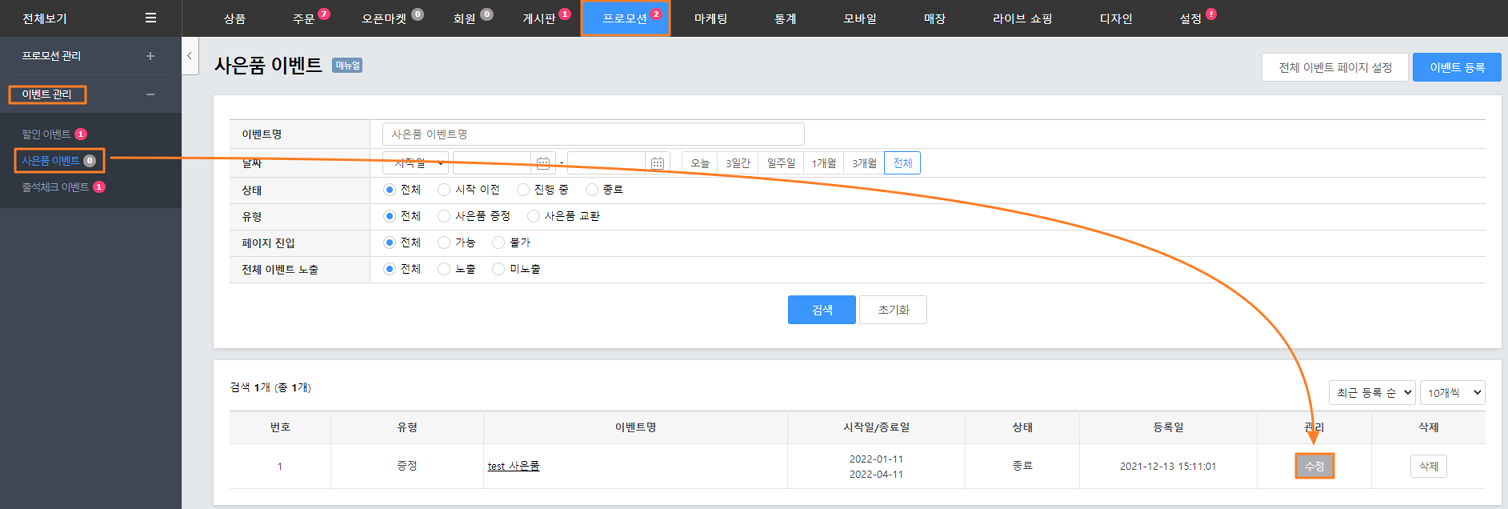
Task: Click 전체 이벤트 페이지 설정 button
Action: coord(1335,67)
